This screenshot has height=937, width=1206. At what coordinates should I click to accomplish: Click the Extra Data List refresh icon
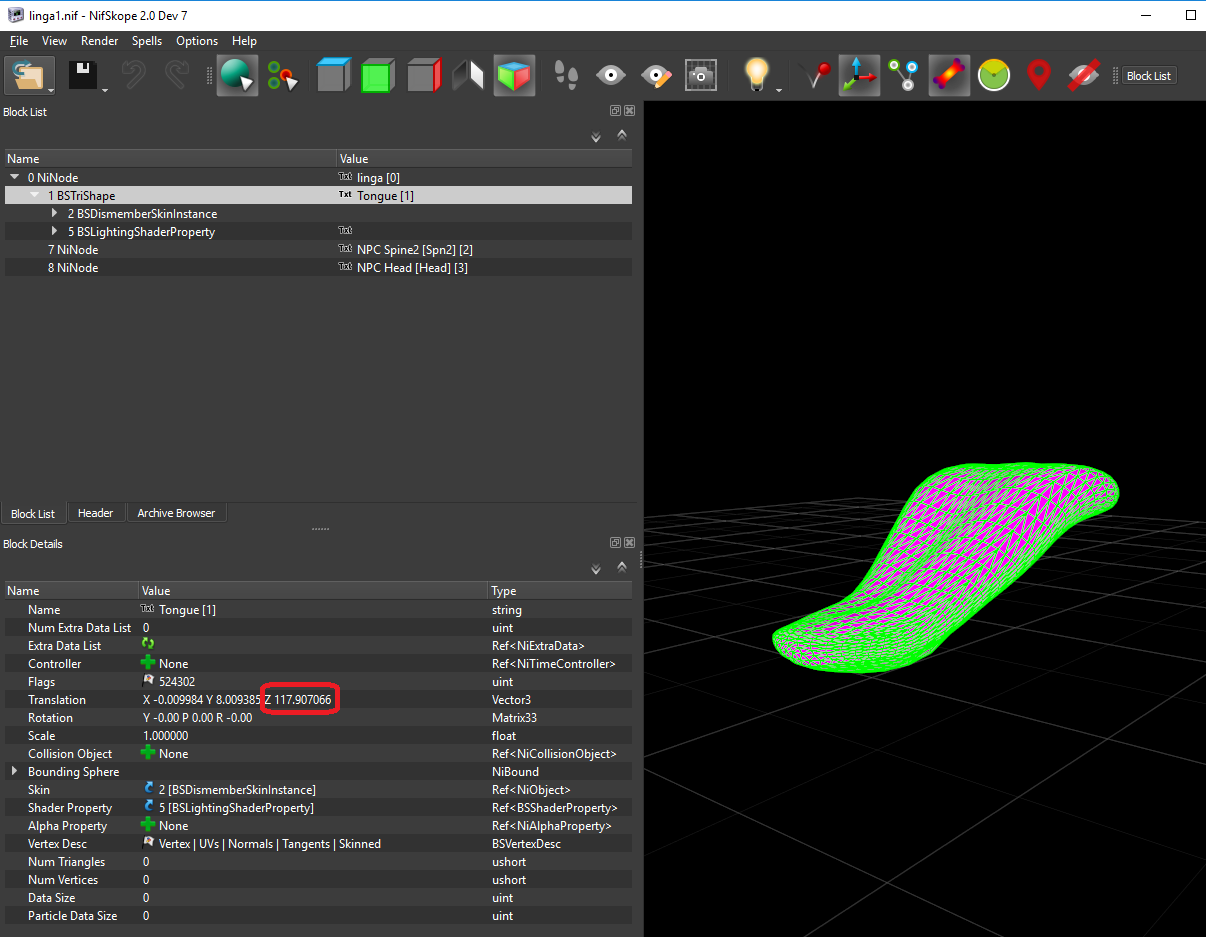click(x=149, y=644)
